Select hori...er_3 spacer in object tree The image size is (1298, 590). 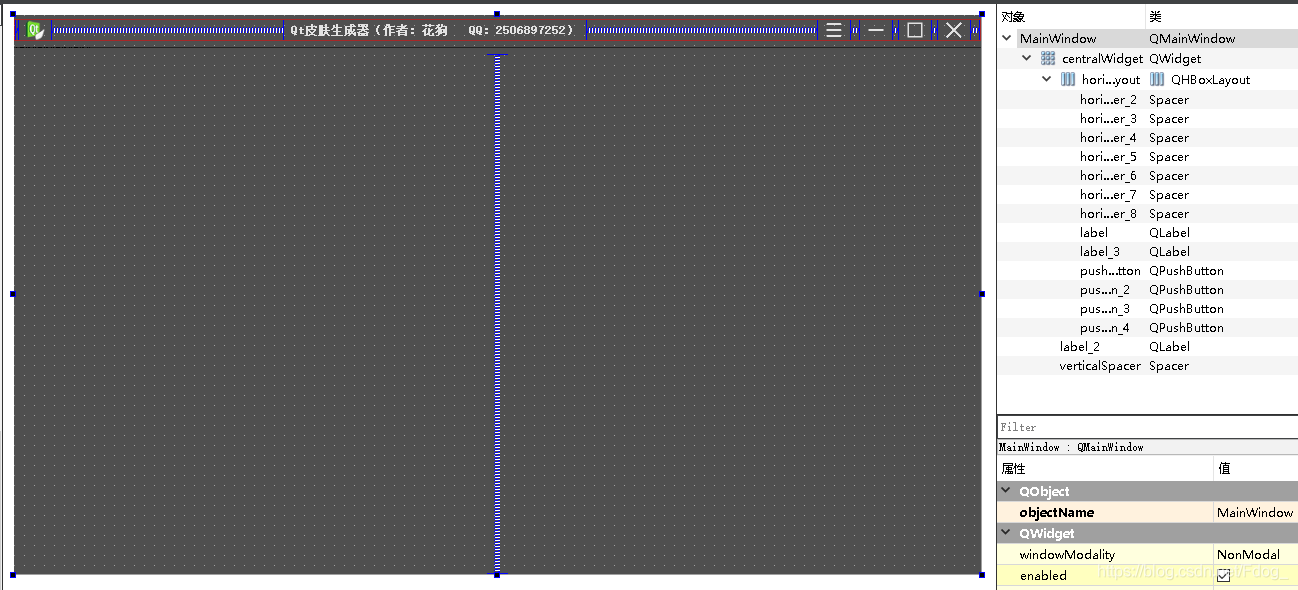(x=1108, y=119)
